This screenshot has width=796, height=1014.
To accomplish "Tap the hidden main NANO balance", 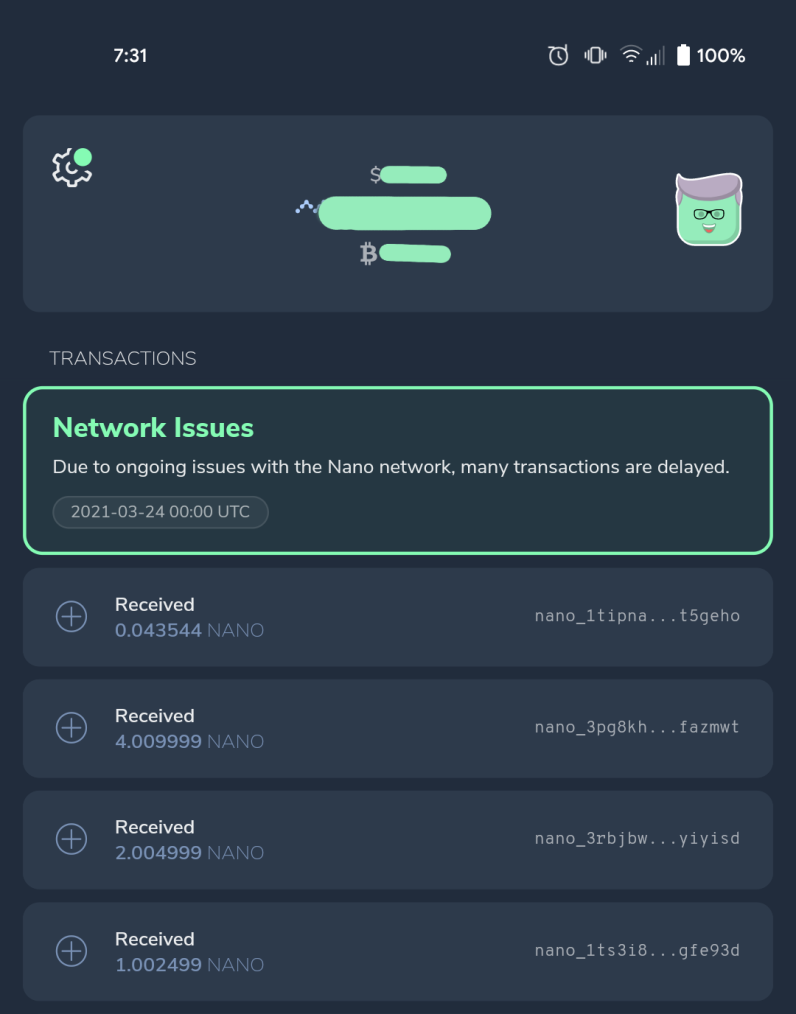I will click(x=405, y=213).
